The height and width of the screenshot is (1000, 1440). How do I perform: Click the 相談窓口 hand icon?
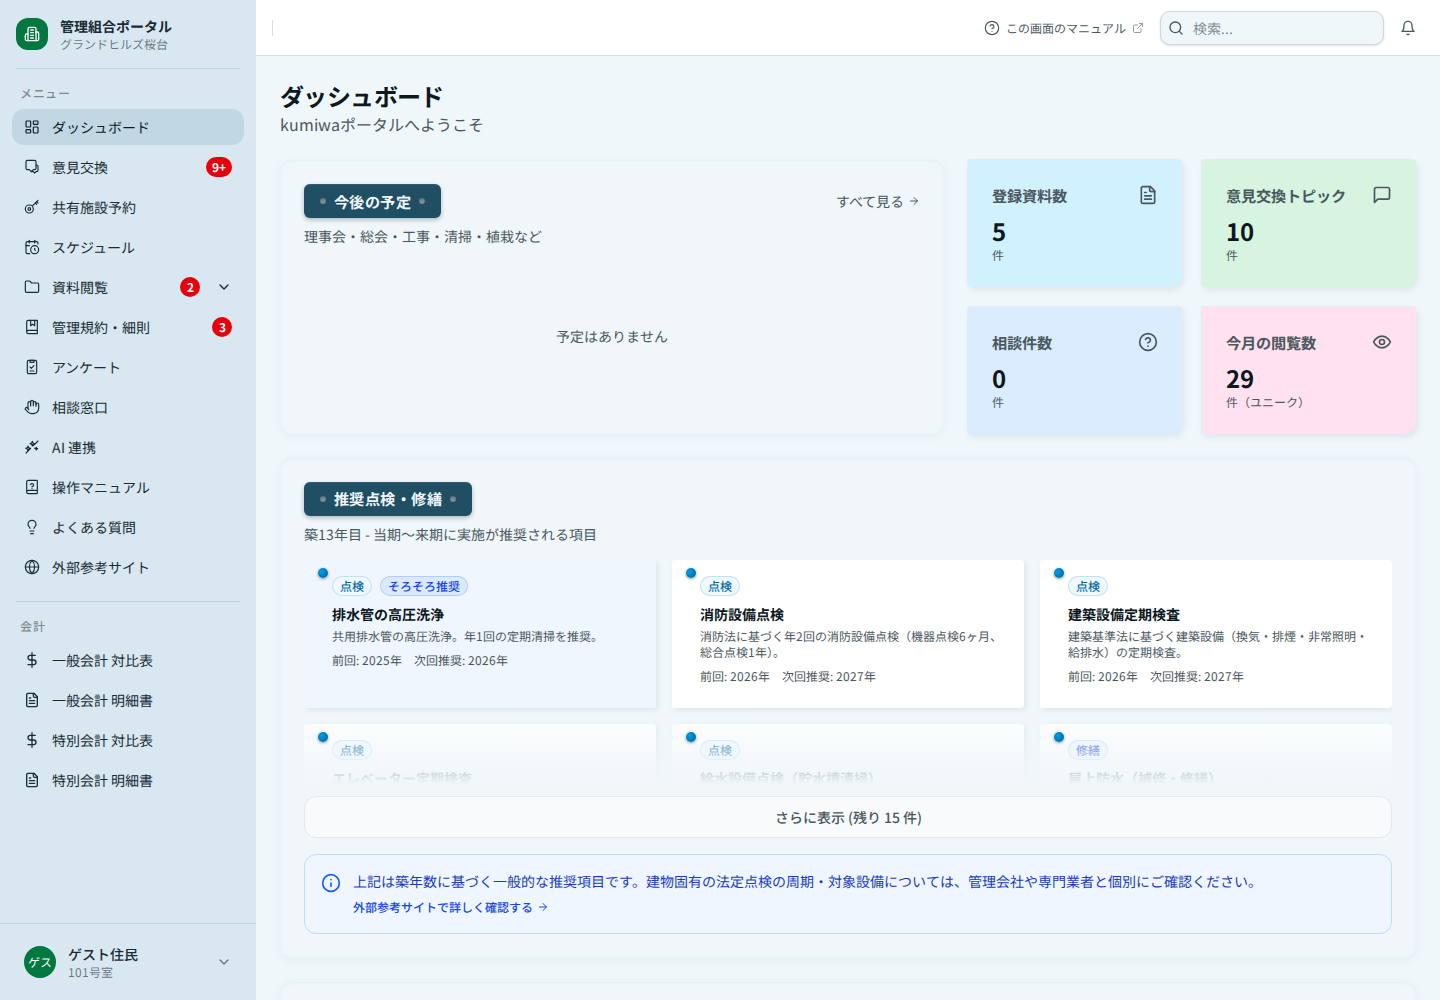[x=32, y=407]
